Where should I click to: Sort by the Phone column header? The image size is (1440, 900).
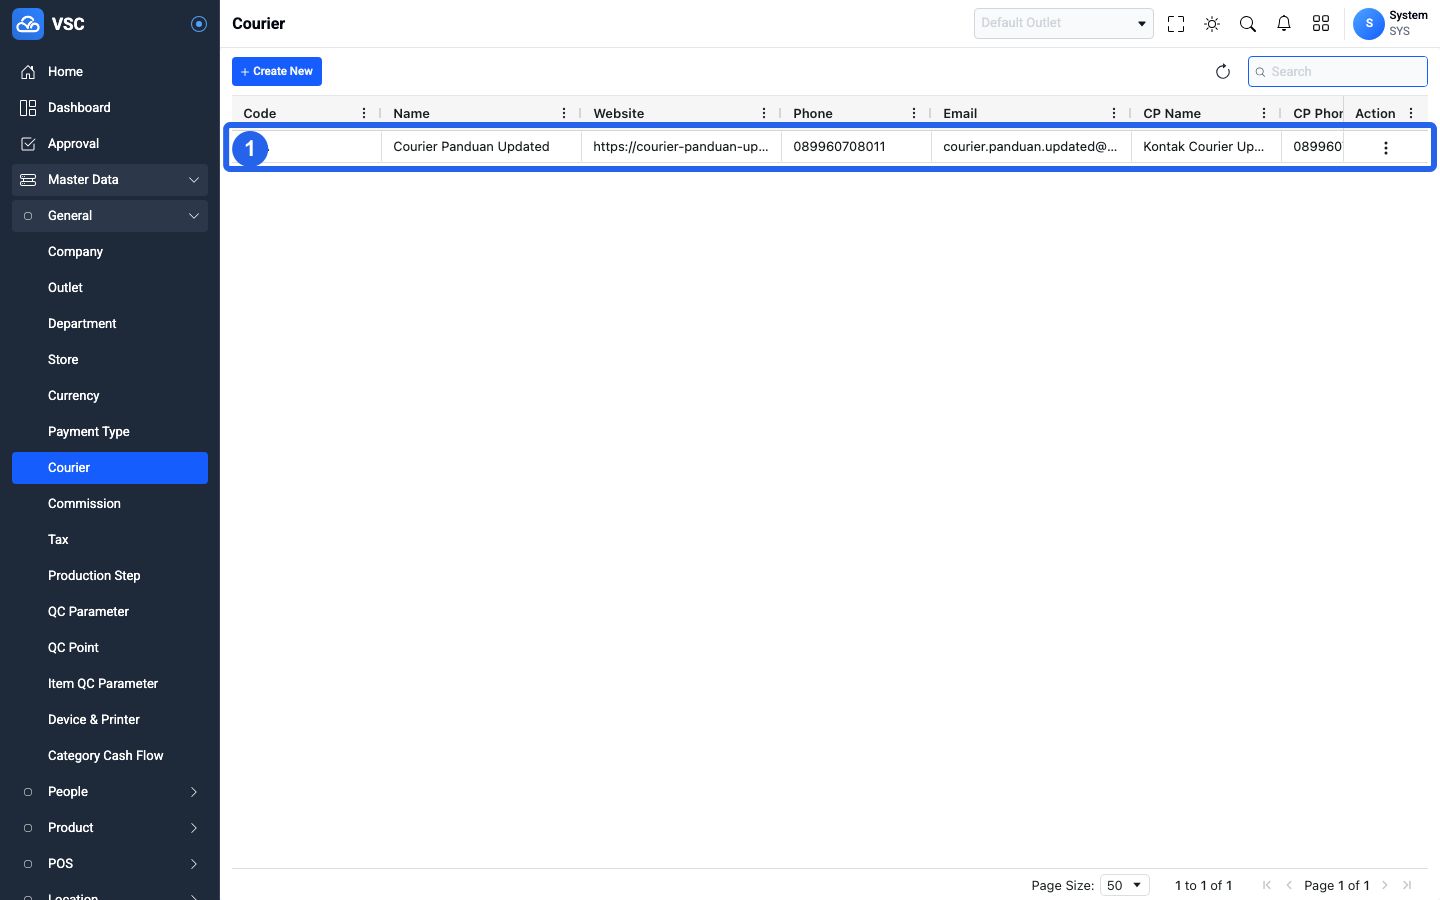[x=813, y=114]
